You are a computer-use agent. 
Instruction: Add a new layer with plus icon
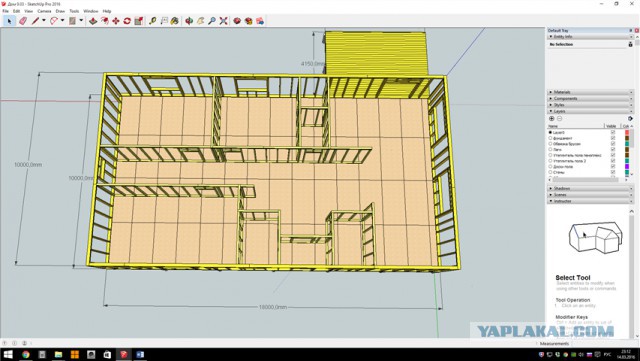coord(552,118)
